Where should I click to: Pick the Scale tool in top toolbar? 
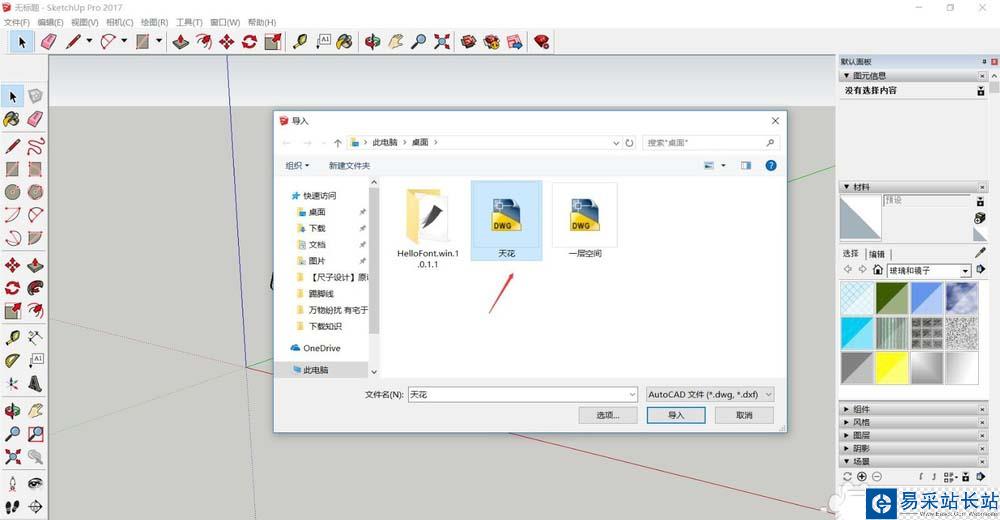pos(273,42)
